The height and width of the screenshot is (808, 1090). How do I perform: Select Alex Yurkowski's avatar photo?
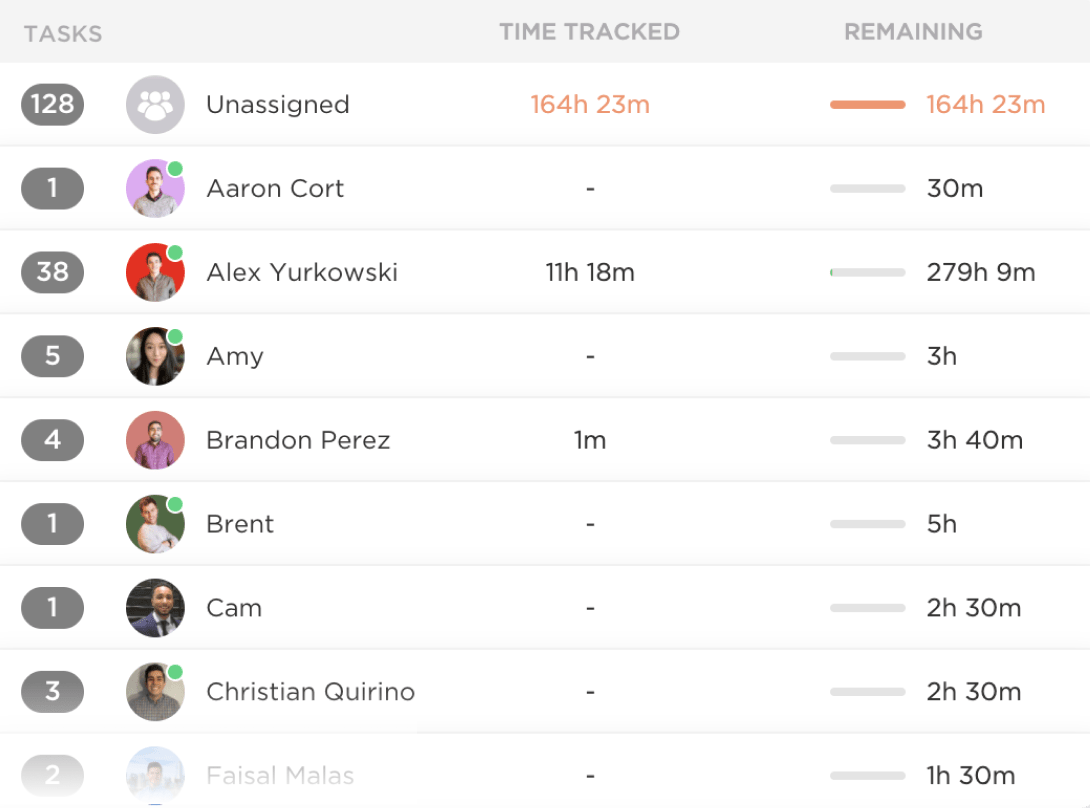[155, 272]
